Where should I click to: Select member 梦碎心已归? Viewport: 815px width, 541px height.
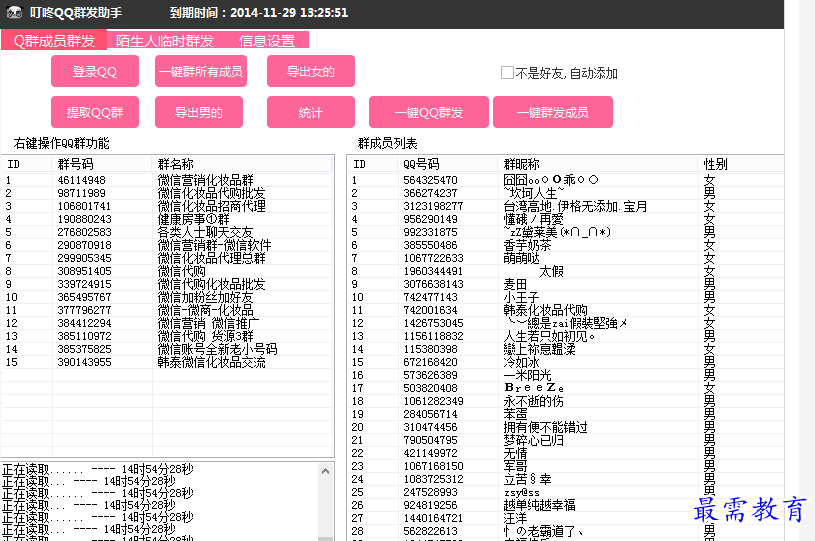tap(533, 440)
